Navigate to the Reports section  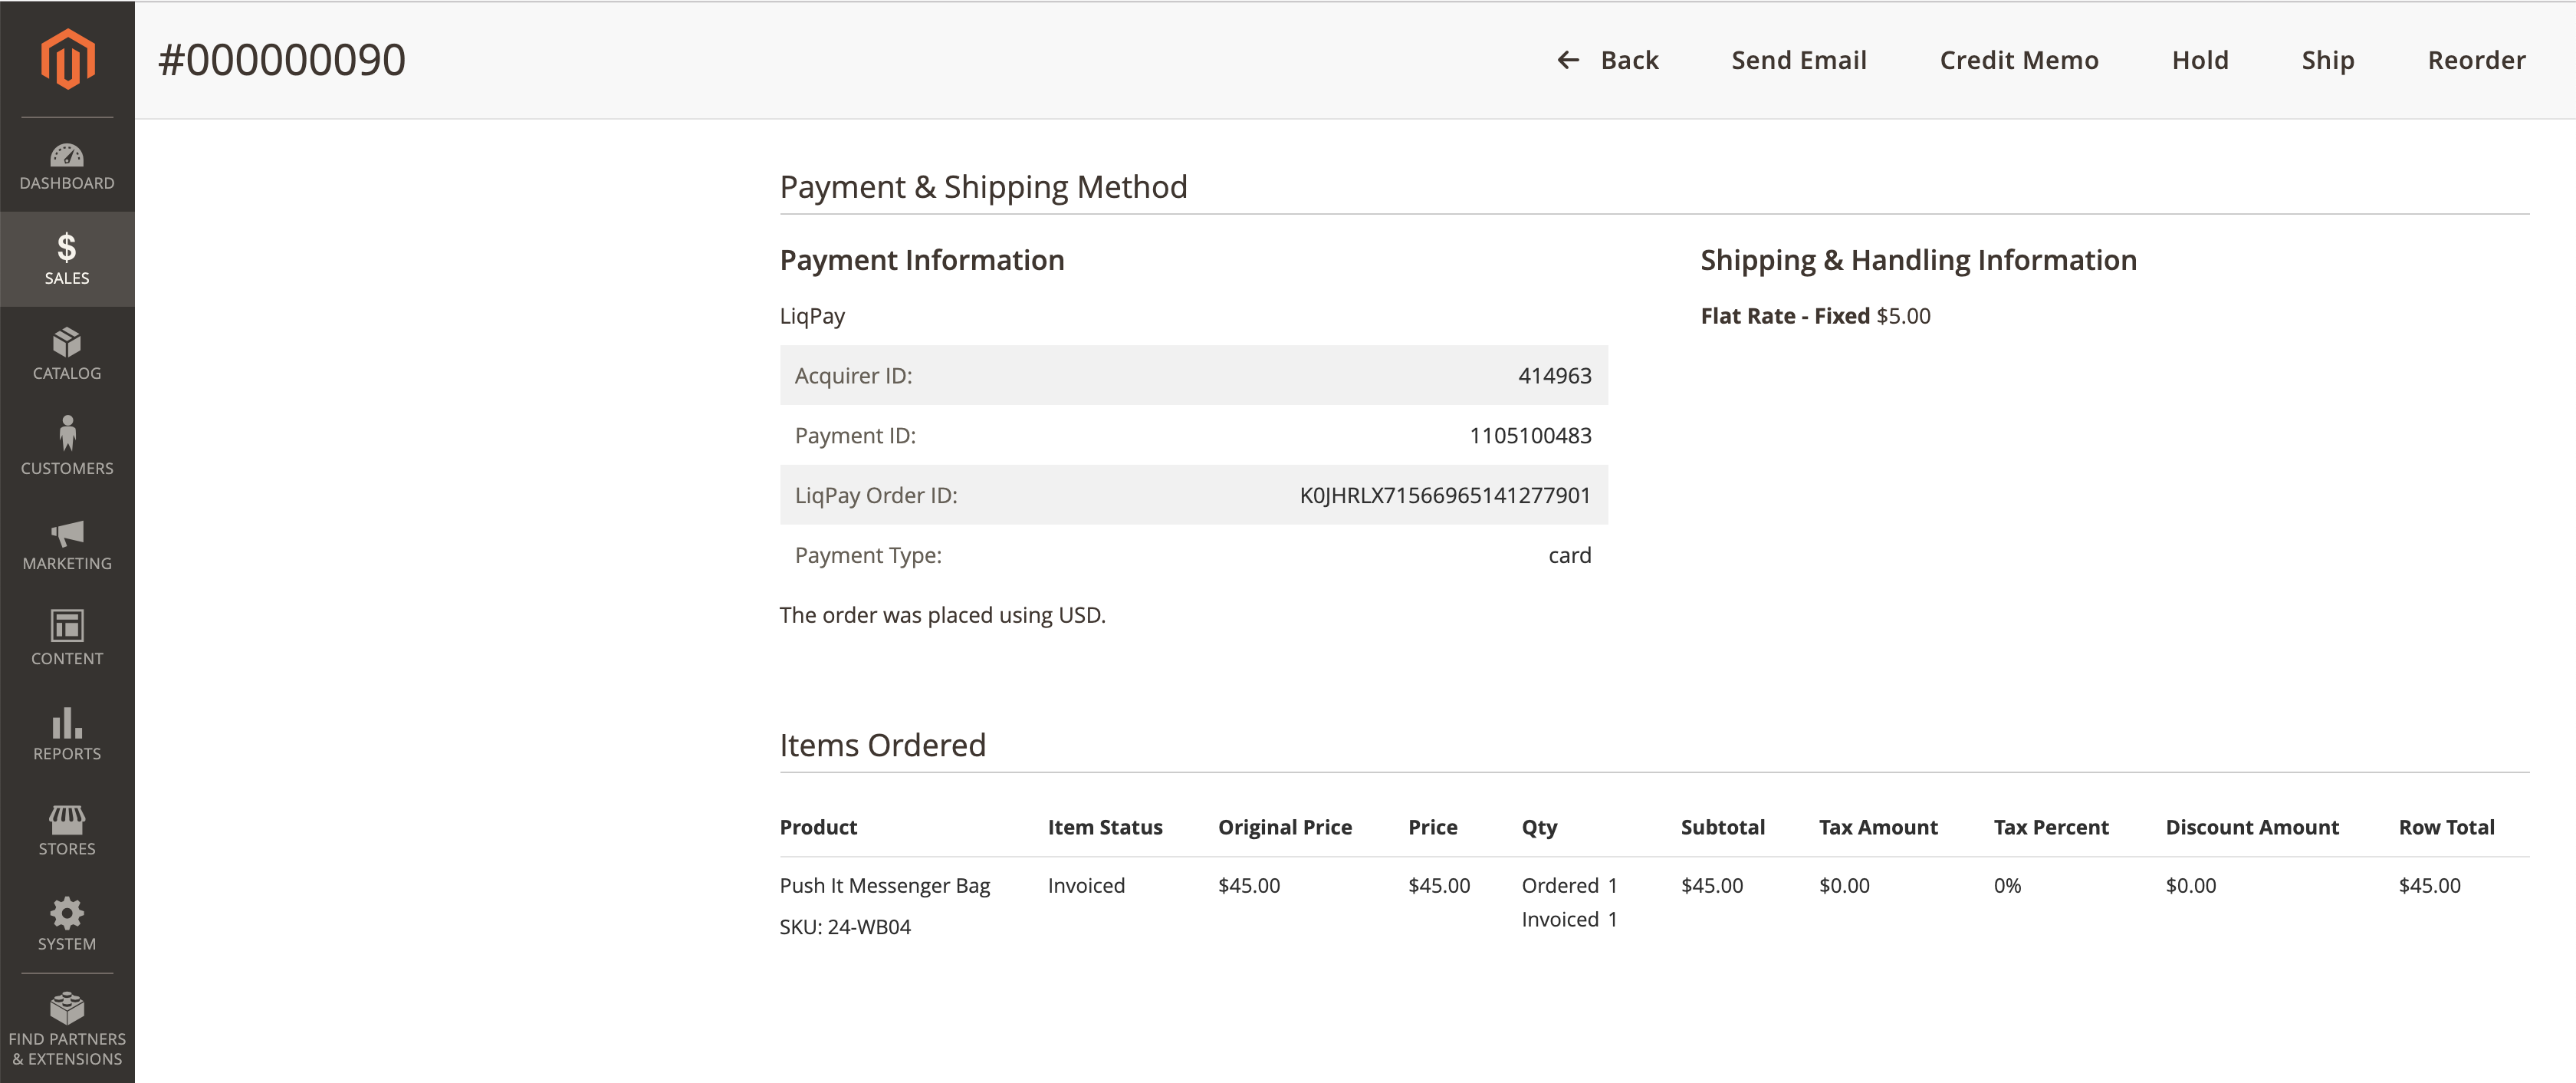66,739
